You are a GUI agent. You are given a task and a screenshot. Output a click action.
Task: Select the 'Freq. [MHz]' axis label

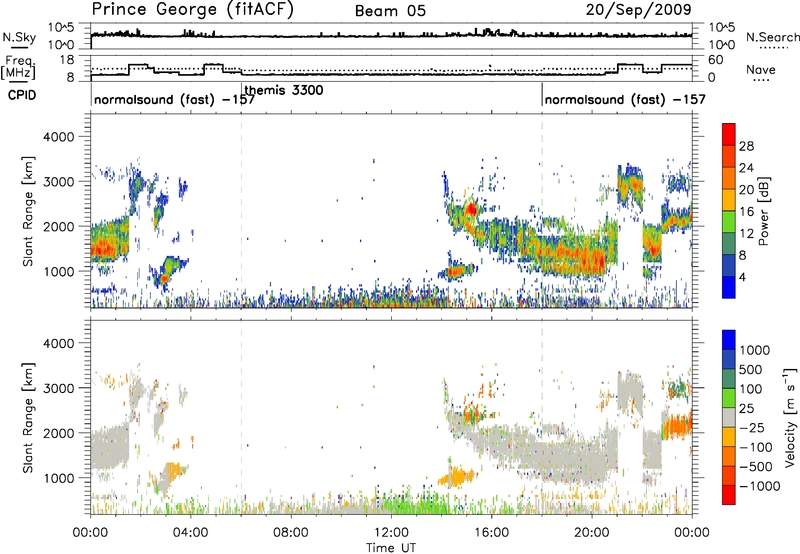[x=19, y=67]
